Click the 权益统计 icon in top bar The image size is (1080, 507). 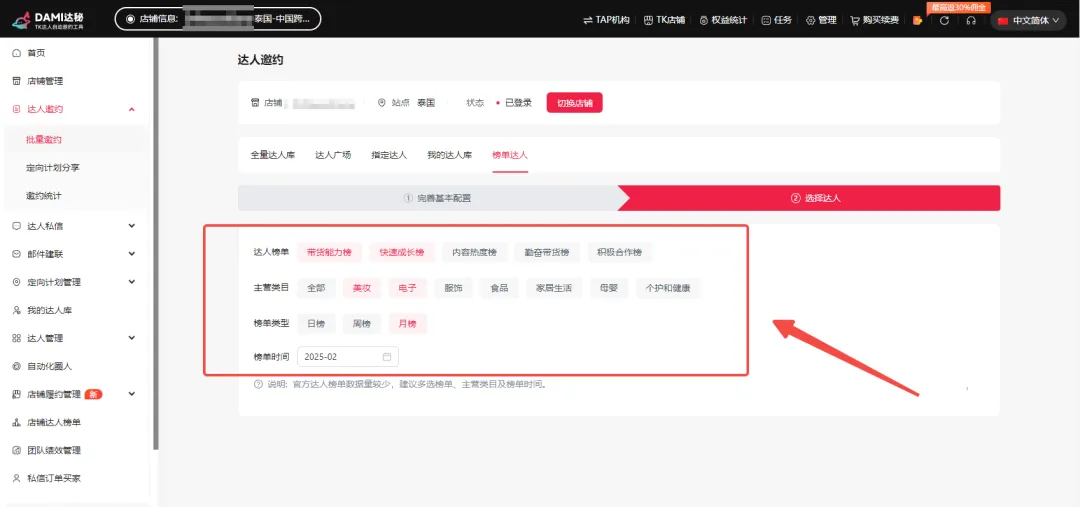point(703,21)
